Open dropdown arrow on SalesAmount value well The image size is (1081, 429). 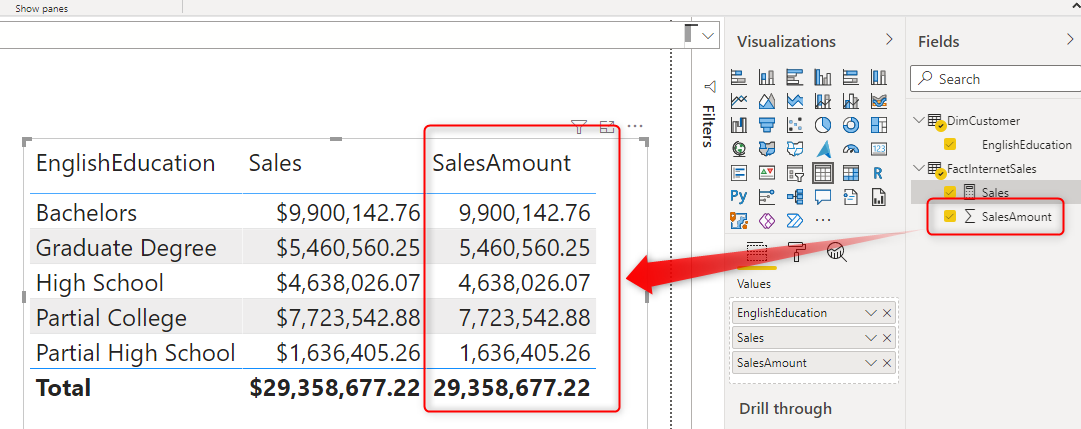coord(870,364)
